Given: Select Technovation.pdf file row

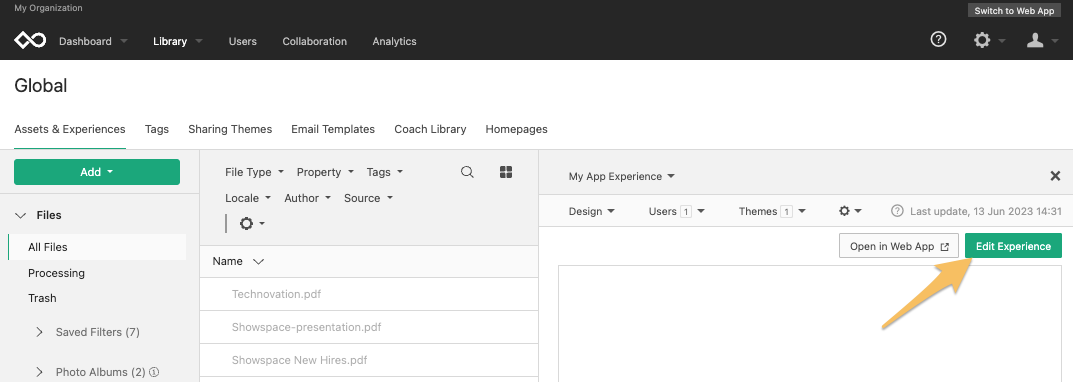Looking at the screenshot, I should click(x=369, y=294).
